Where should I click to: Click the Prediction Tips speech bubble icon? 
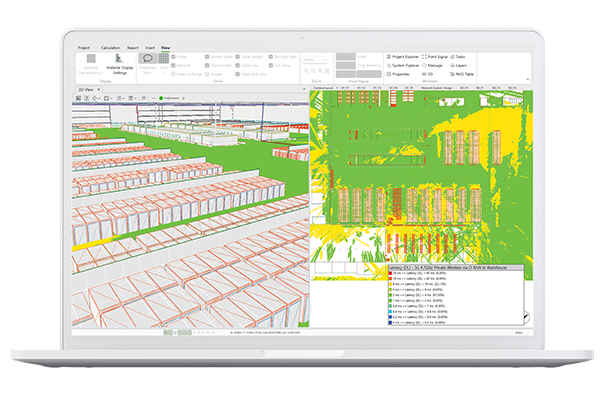click(x=148, y=59)
